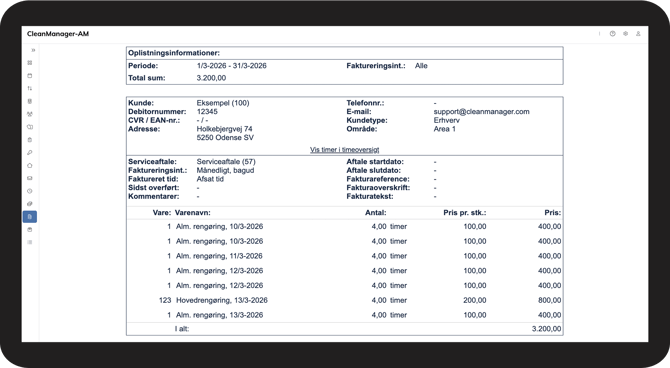Click the 'I alt:' total 3.200,00
The width and height of the screenshot is (670, 368).
tap(547, 329)
